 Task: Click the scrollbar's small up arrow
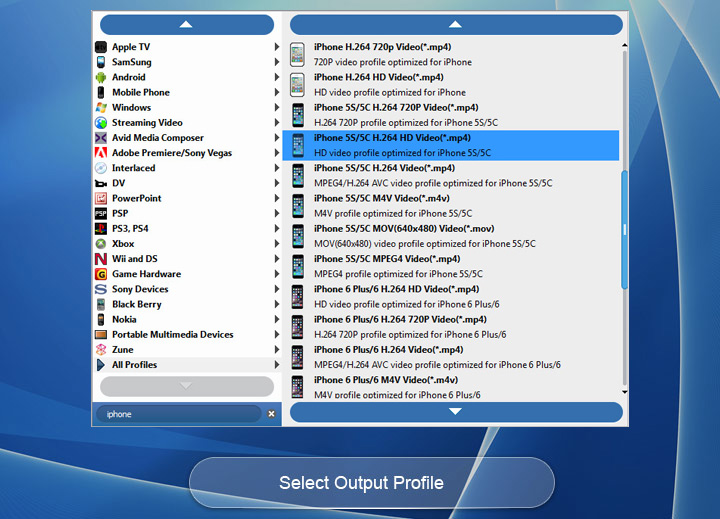(x=624, y=45)
